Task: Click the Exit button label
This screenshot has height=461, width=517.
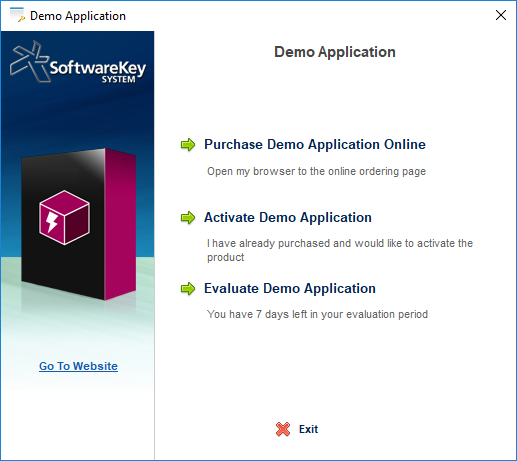Action: coord(308,429)
